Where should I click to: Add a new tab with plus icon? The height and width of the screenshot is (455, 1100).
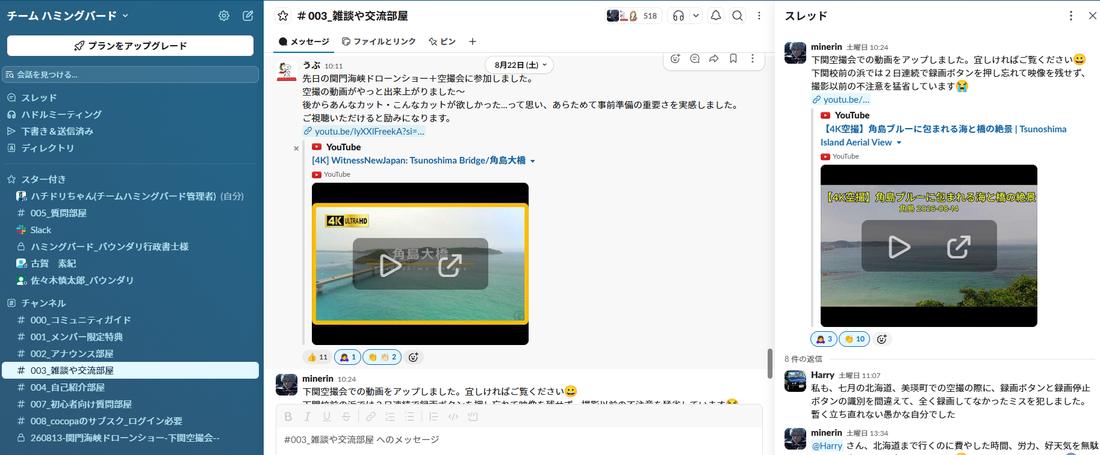click(x=472, y=41)
